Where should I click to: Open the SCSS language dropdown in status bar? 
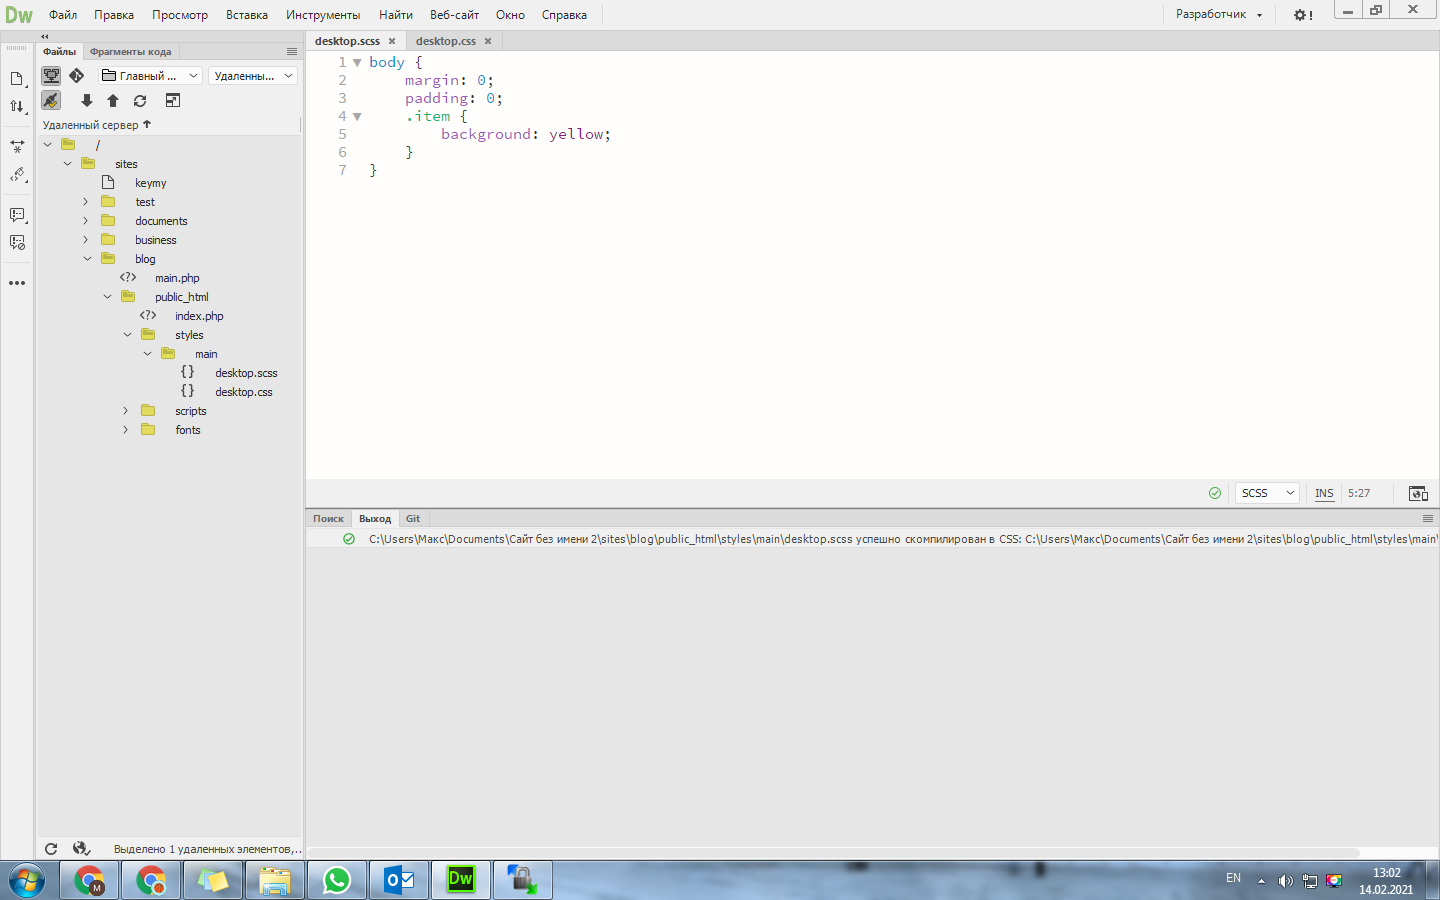[x=1267, y=493]
